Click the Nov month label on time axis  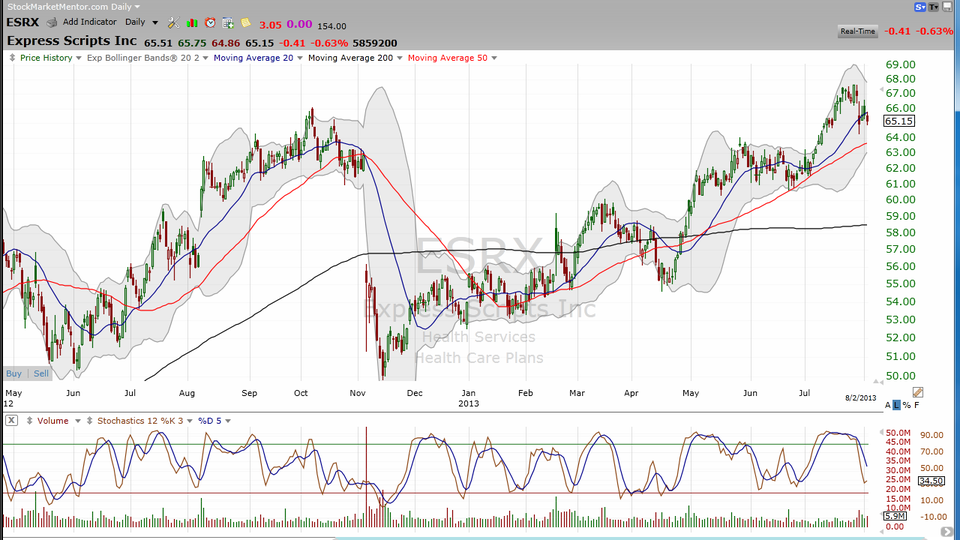click(x=358, y=392)
